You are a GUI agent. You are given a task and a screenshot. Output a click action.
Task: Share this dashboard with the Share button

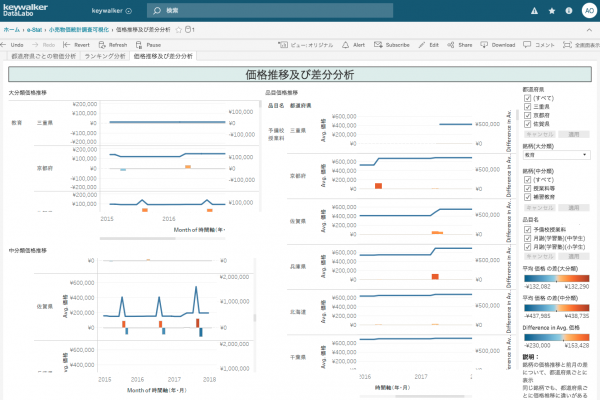460,45
